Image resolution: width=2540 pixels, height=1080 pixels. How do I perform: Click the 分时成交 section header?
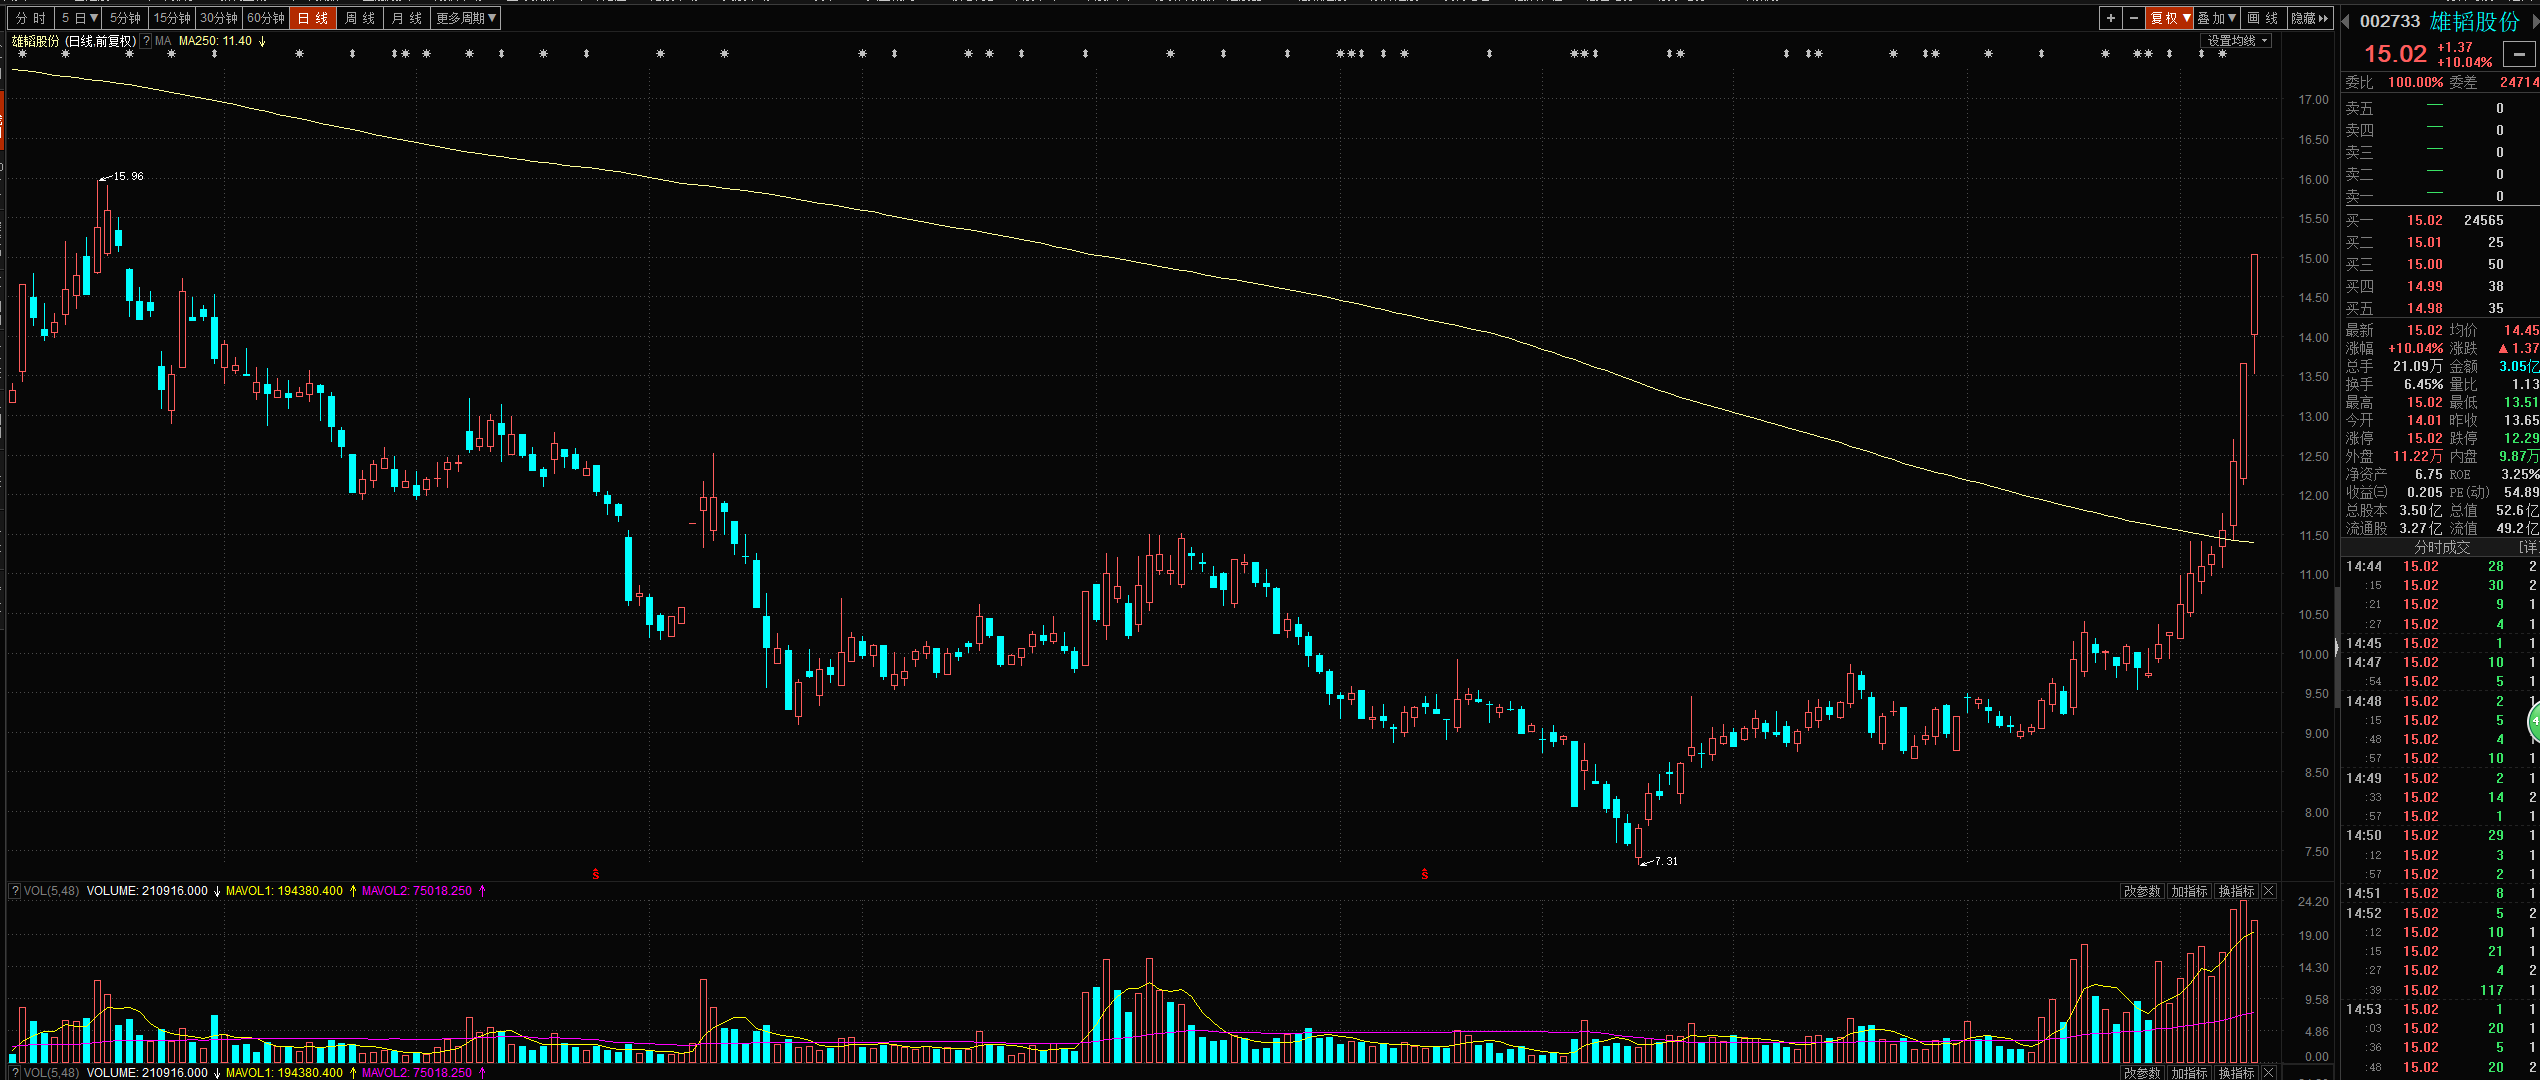[x=2442, y=547]
